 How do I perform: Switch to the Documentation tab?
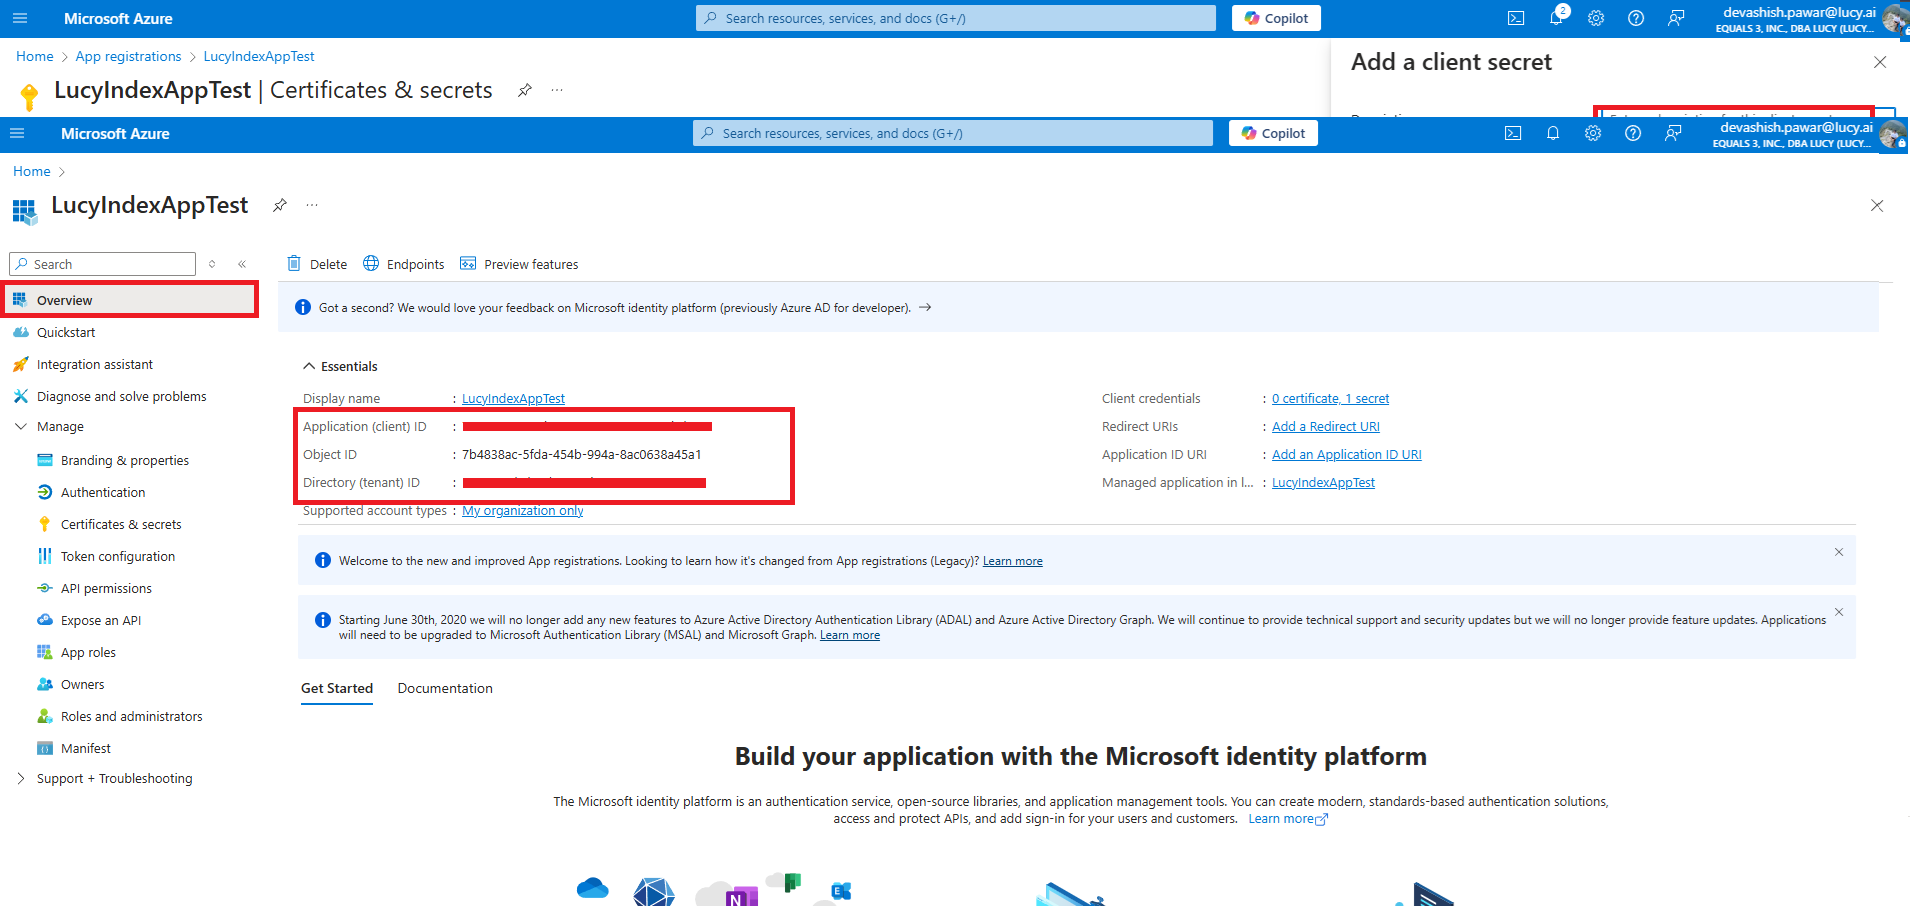point(445,688)
